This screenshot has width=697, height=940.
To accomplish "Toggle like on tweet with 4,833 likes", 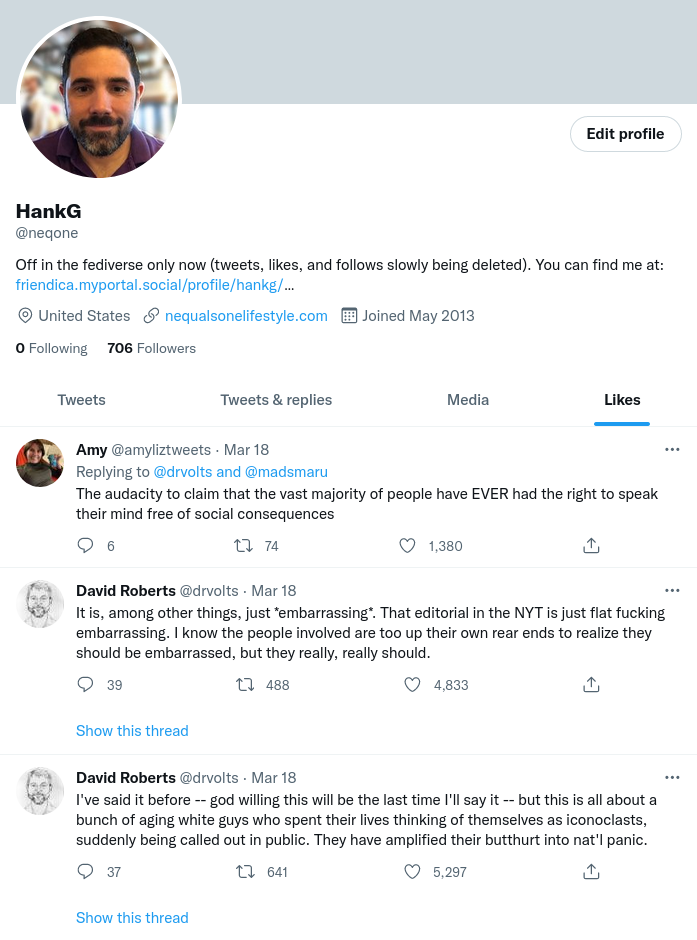I will [x=410, y=685].
